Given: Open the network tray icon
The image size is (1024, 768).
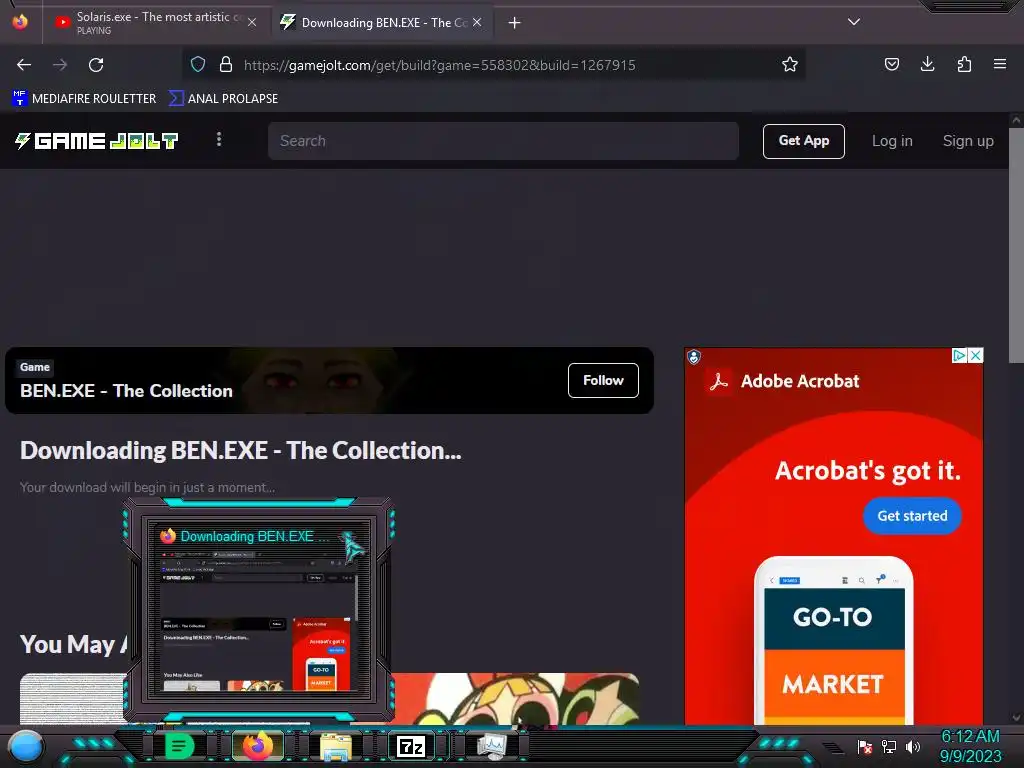Looking at the screenshot, I should click(888, 746).
